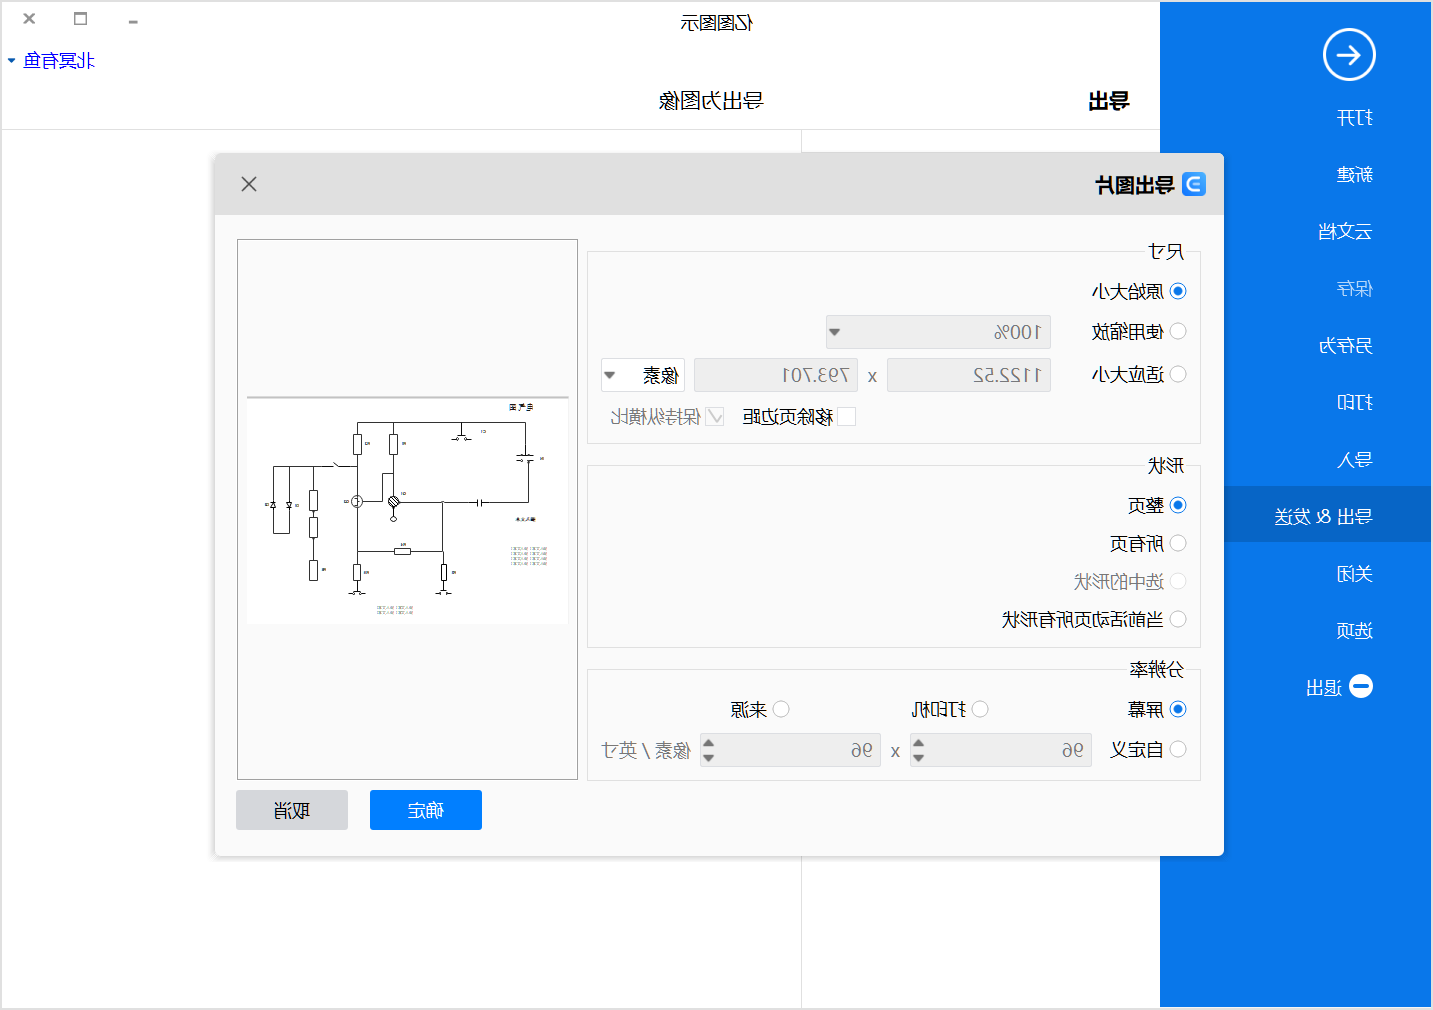Click the circuit diagram preview thumbnail
Viewport: 1433px width, 1010px height.
tap(408, 510)
